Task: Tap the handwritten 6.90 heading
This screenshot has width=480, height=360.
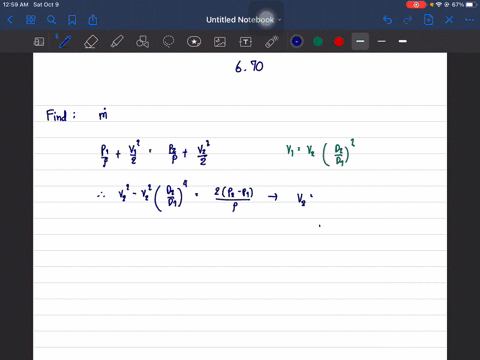Action: (x=249, y=67)
